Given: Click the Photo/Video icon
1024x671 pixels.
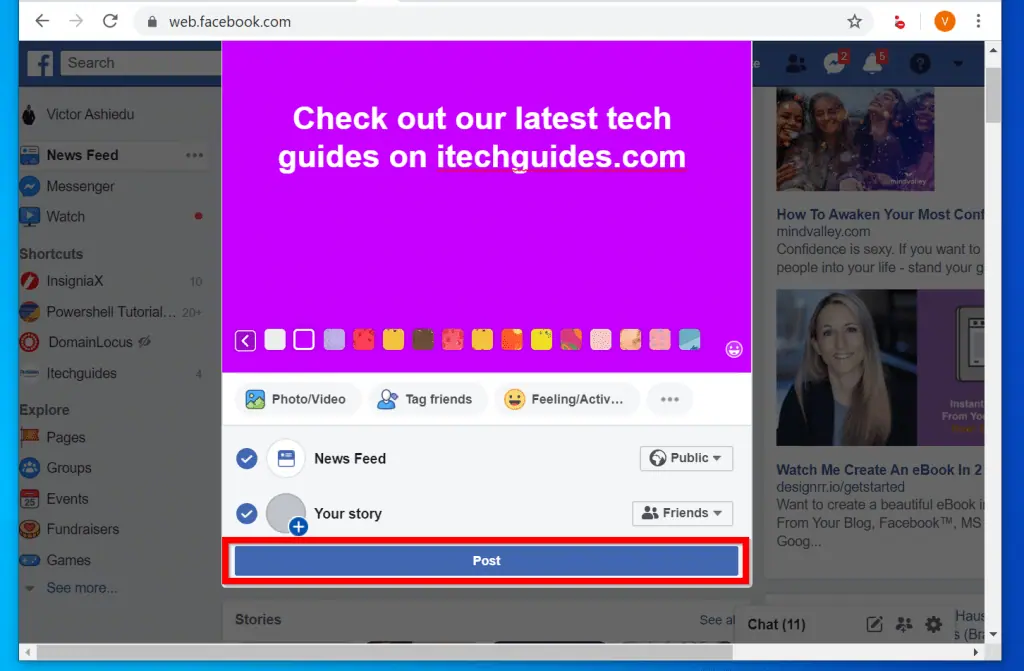Looking at the screenshot, I should [x=253, y=399].
